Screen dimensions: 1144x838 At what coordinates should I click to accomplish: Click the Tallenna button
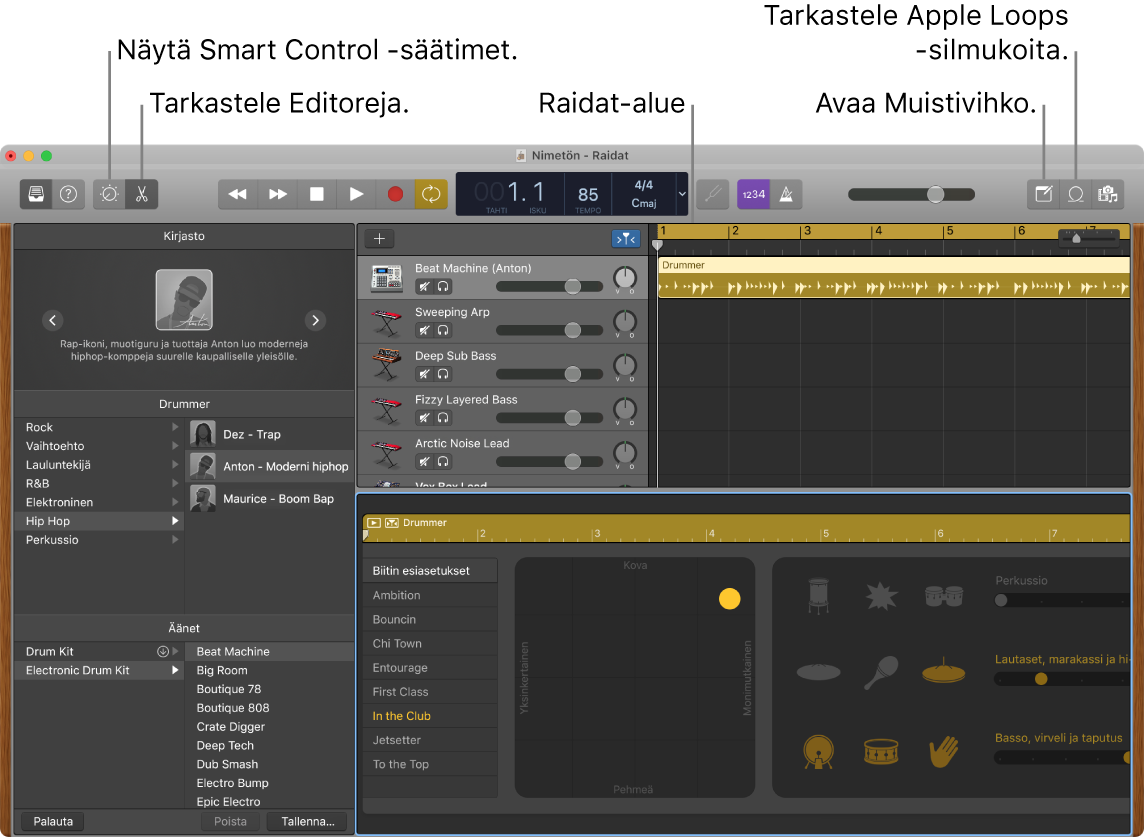(307, 821)
